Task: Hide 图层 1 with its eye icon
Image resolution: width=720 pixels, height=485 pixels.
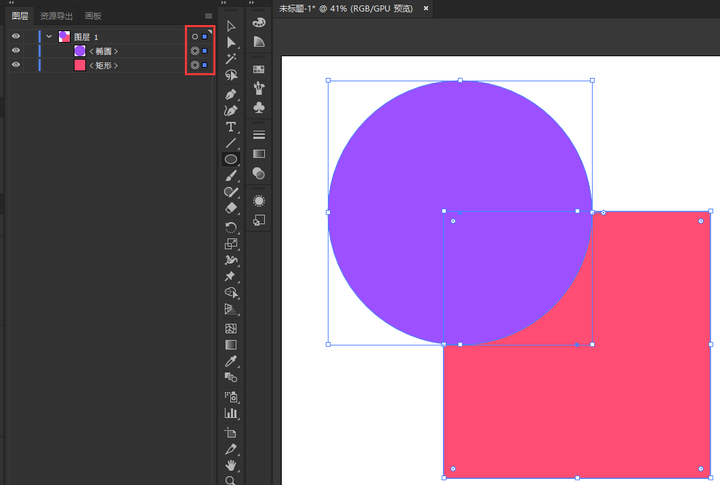Action: pos(16,36)
